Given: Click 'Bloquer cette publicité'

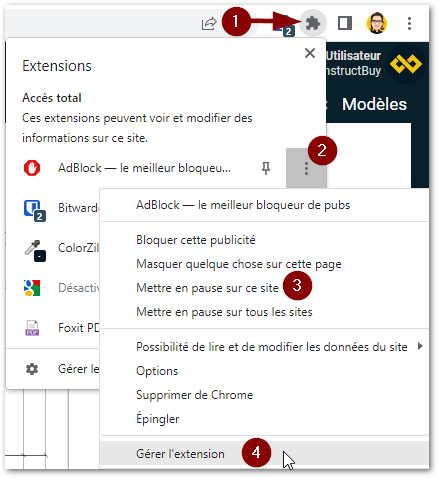Looking at the screenshot, I should pyautogui.click(x=196, y=240).
